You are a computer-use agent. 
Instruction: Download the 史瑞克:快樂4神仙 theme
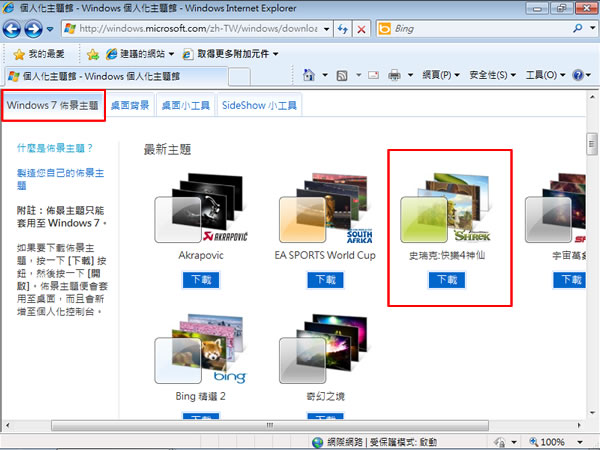447,280
